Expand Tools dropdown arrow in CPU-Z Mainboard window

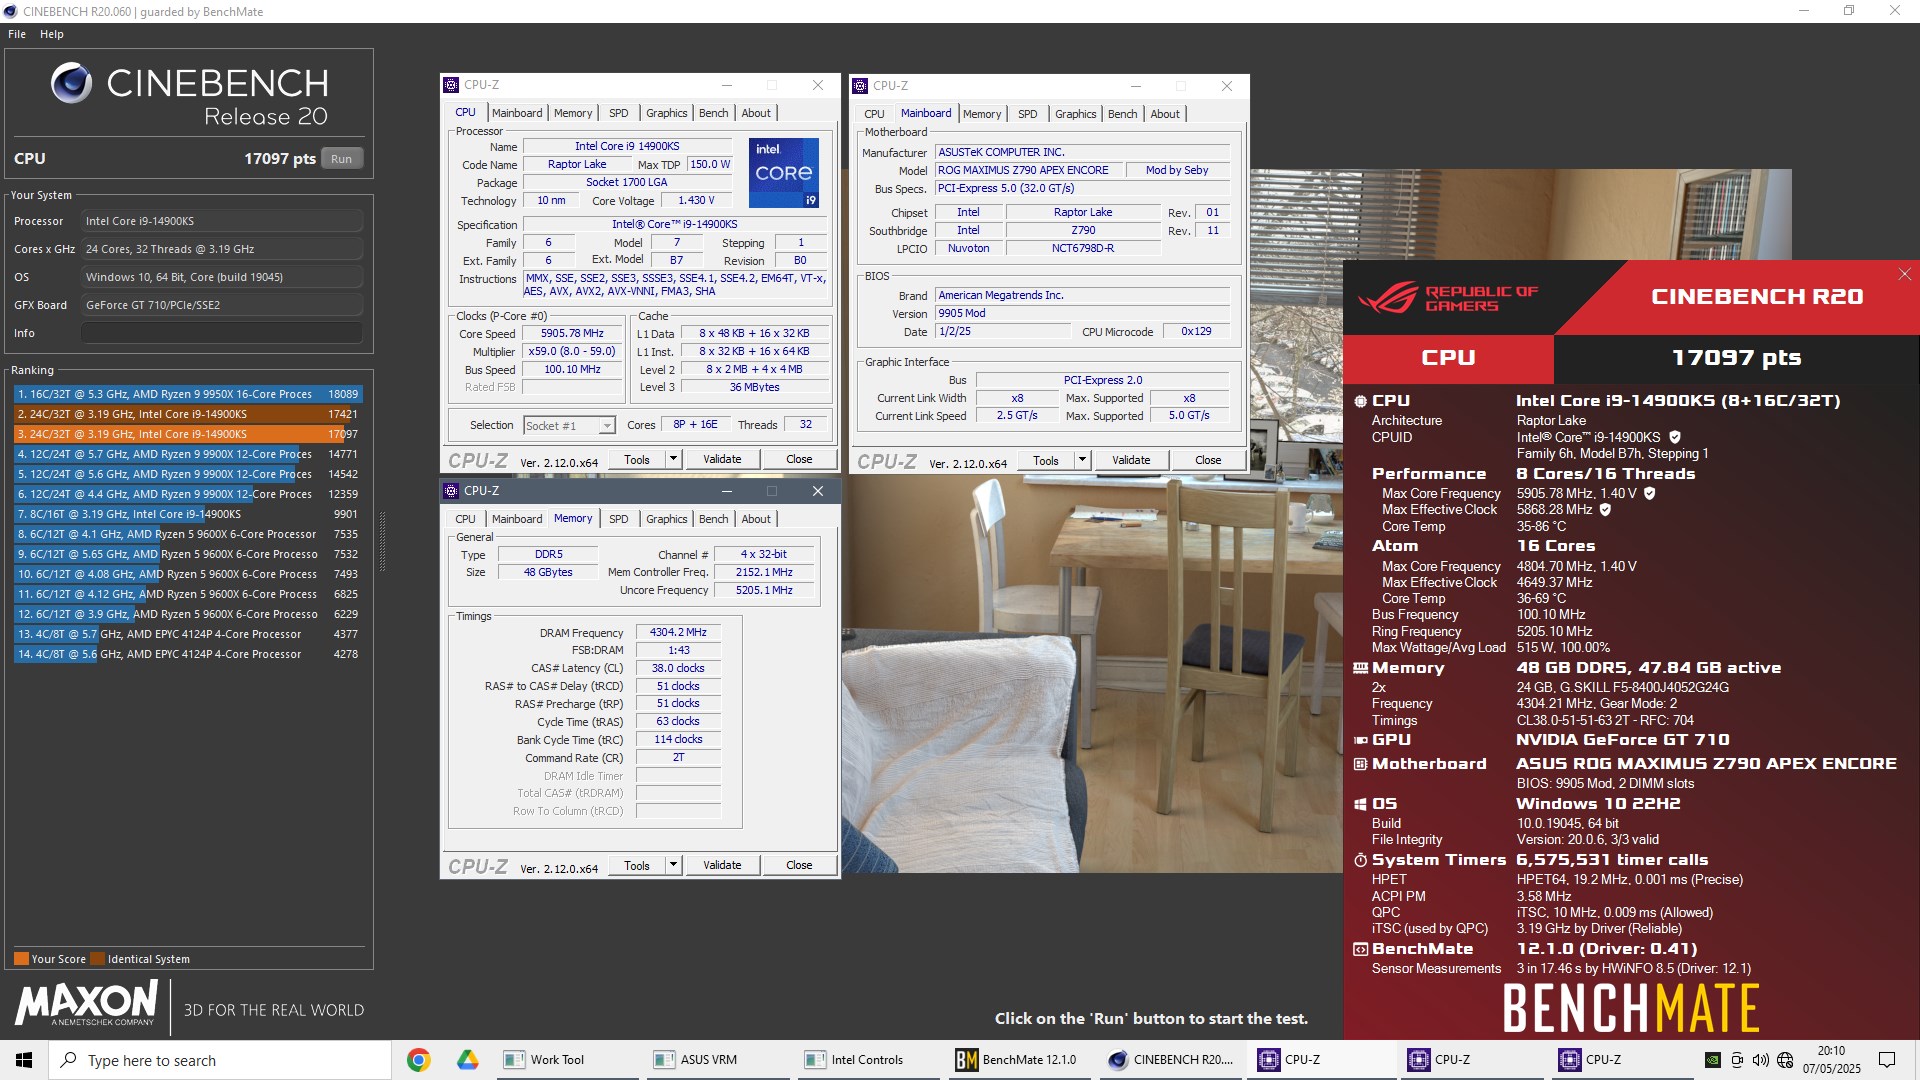(x=1082, y=460)
